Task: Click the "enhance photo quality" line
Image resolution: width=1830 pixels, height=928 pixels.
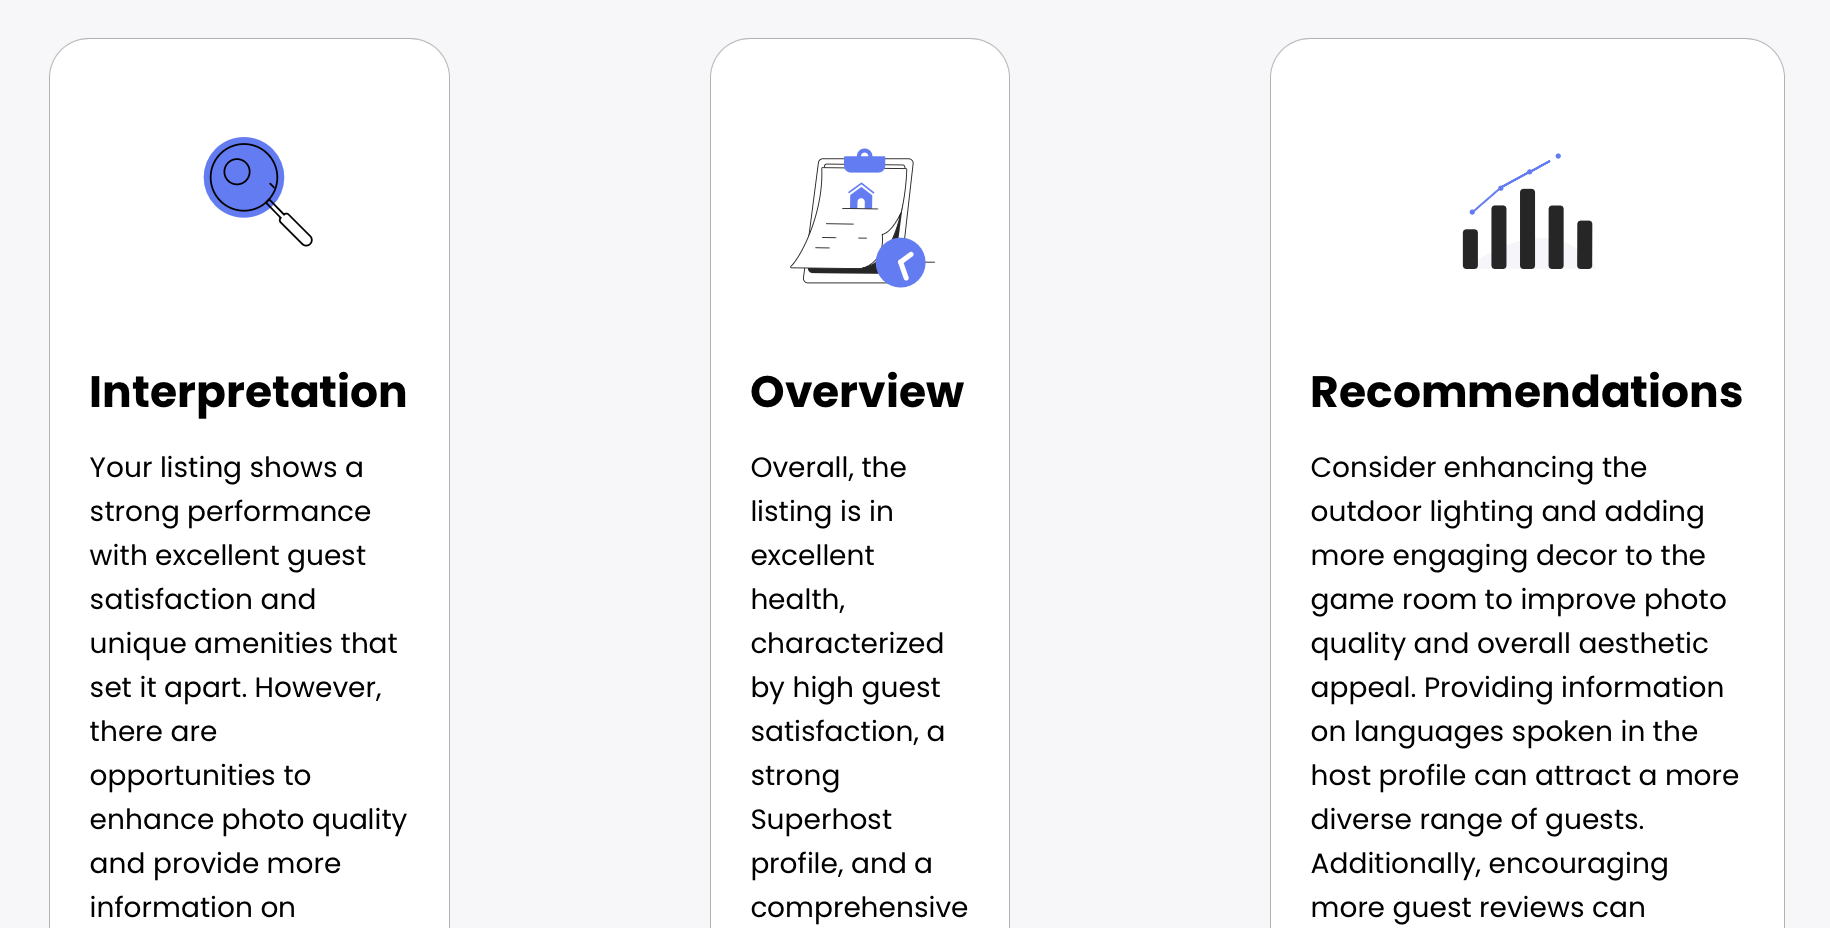Action: tap(248, 820)
